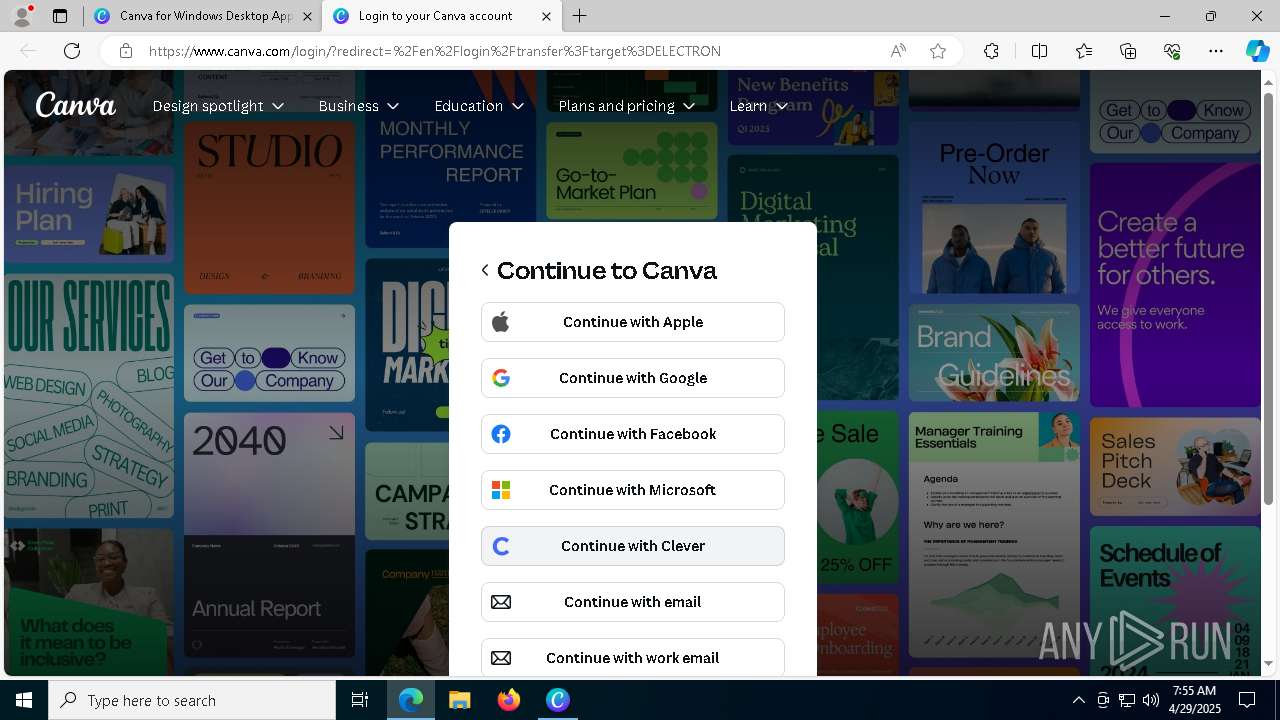1280x720 pixels.
Task: Open tab actions menu icon
Action: click(60, 16)
